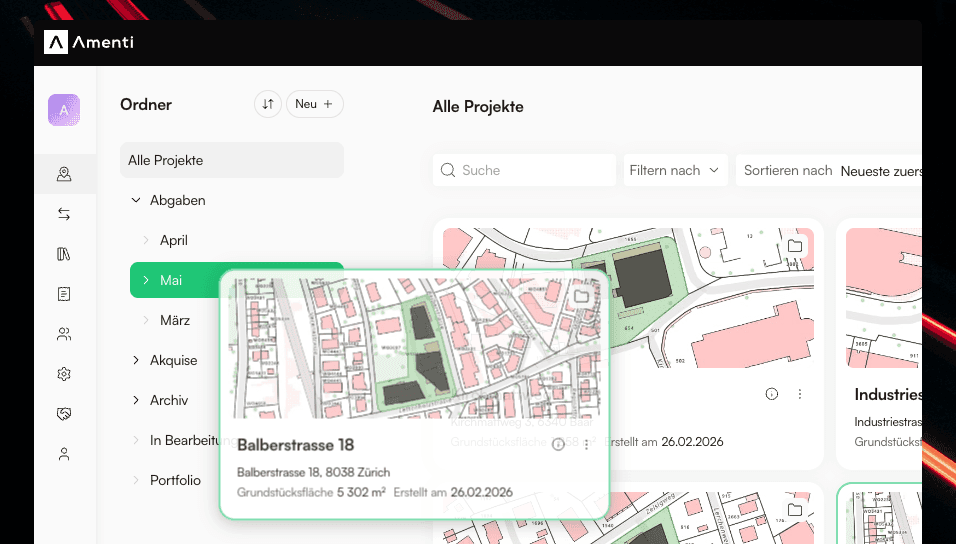
Task: Open the document list sidebar icon
Action: pyautogui.click(x=64, y=294)
